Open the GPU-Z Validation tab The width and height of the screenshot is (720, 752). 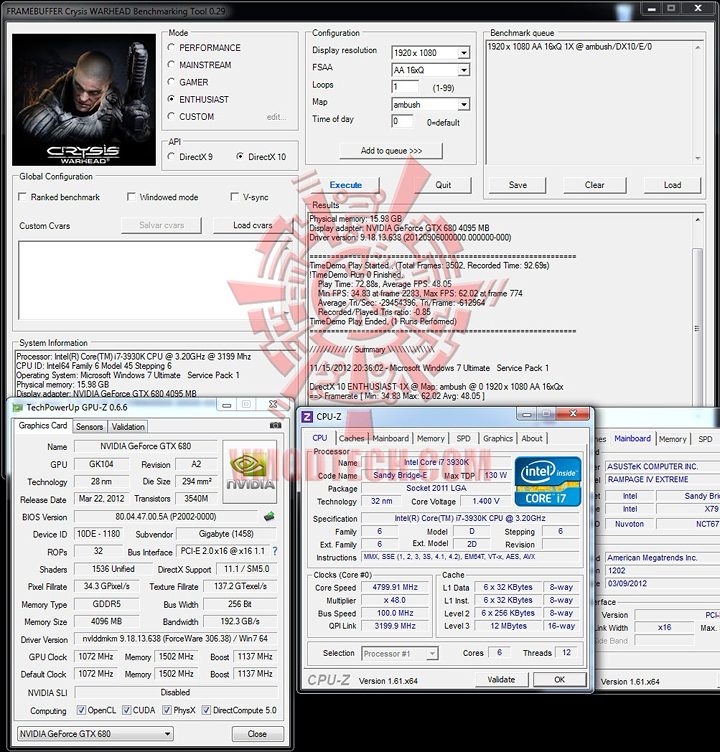coord(128,427)
